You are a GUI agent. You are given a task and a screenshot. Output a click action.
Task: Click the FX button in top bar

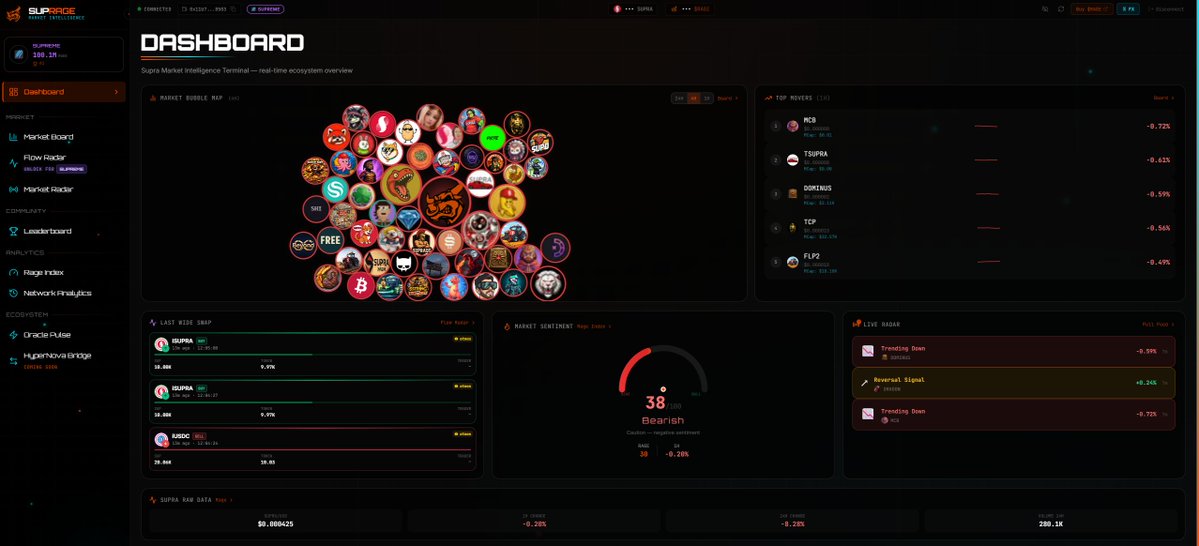click(x=1128, y=9)
